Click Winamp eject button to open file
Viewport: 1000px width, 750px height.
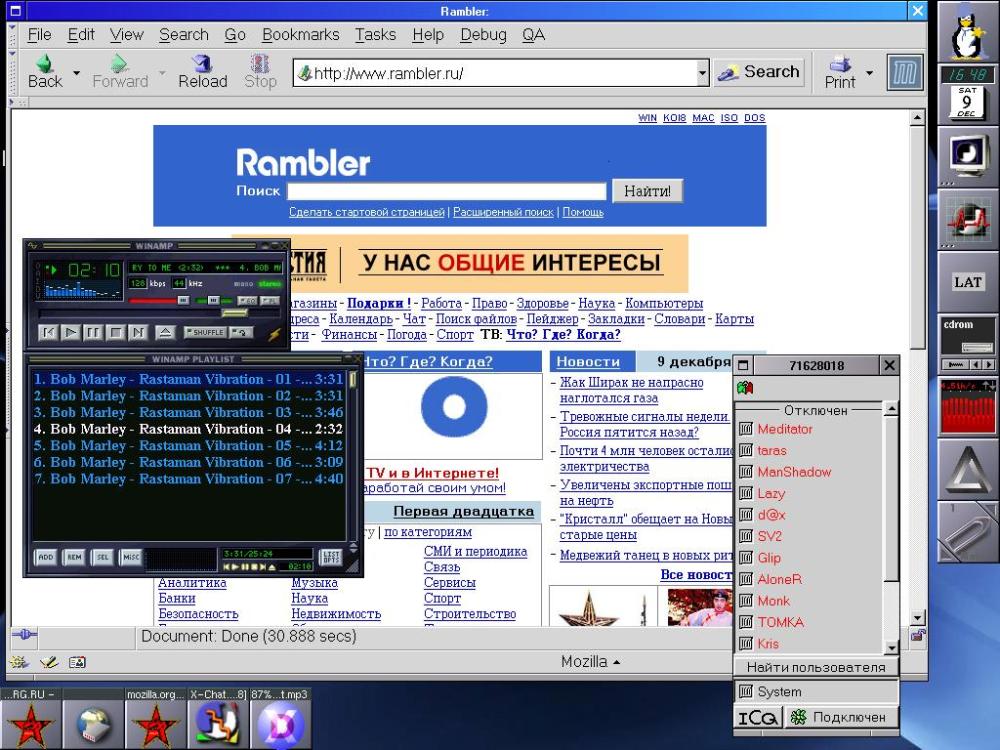(x=165, y=332)
